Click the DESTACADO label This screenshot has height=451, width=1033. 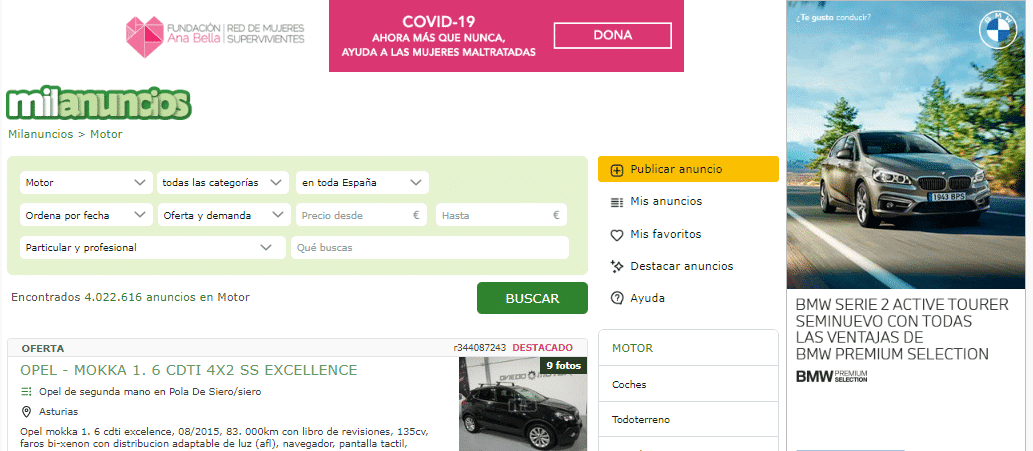pyautogui.click(x=542, y=348)
